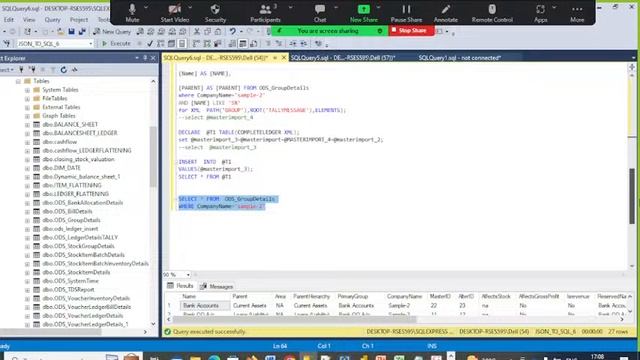Screen dimensions: 640x360
Task: Expand the dbo.DIM_DATE table node
Action: [x=27, y=168]
